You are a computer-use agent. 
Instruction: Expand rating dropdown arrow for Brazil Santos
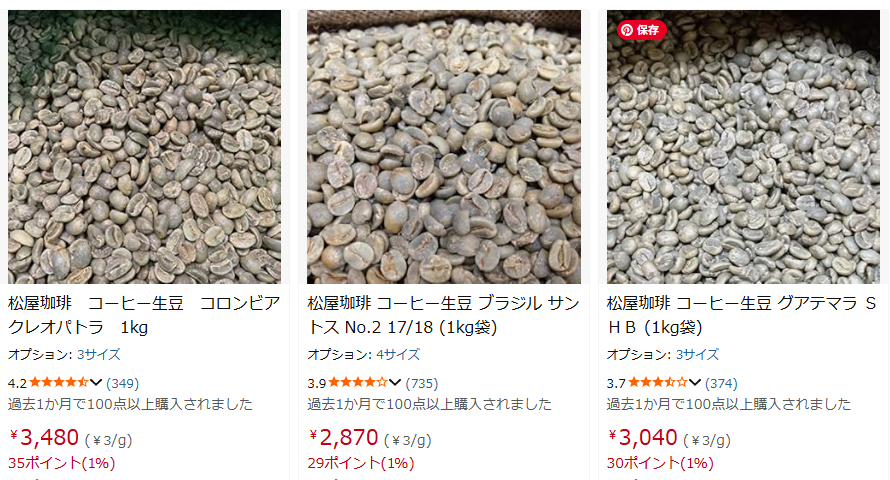395,382
